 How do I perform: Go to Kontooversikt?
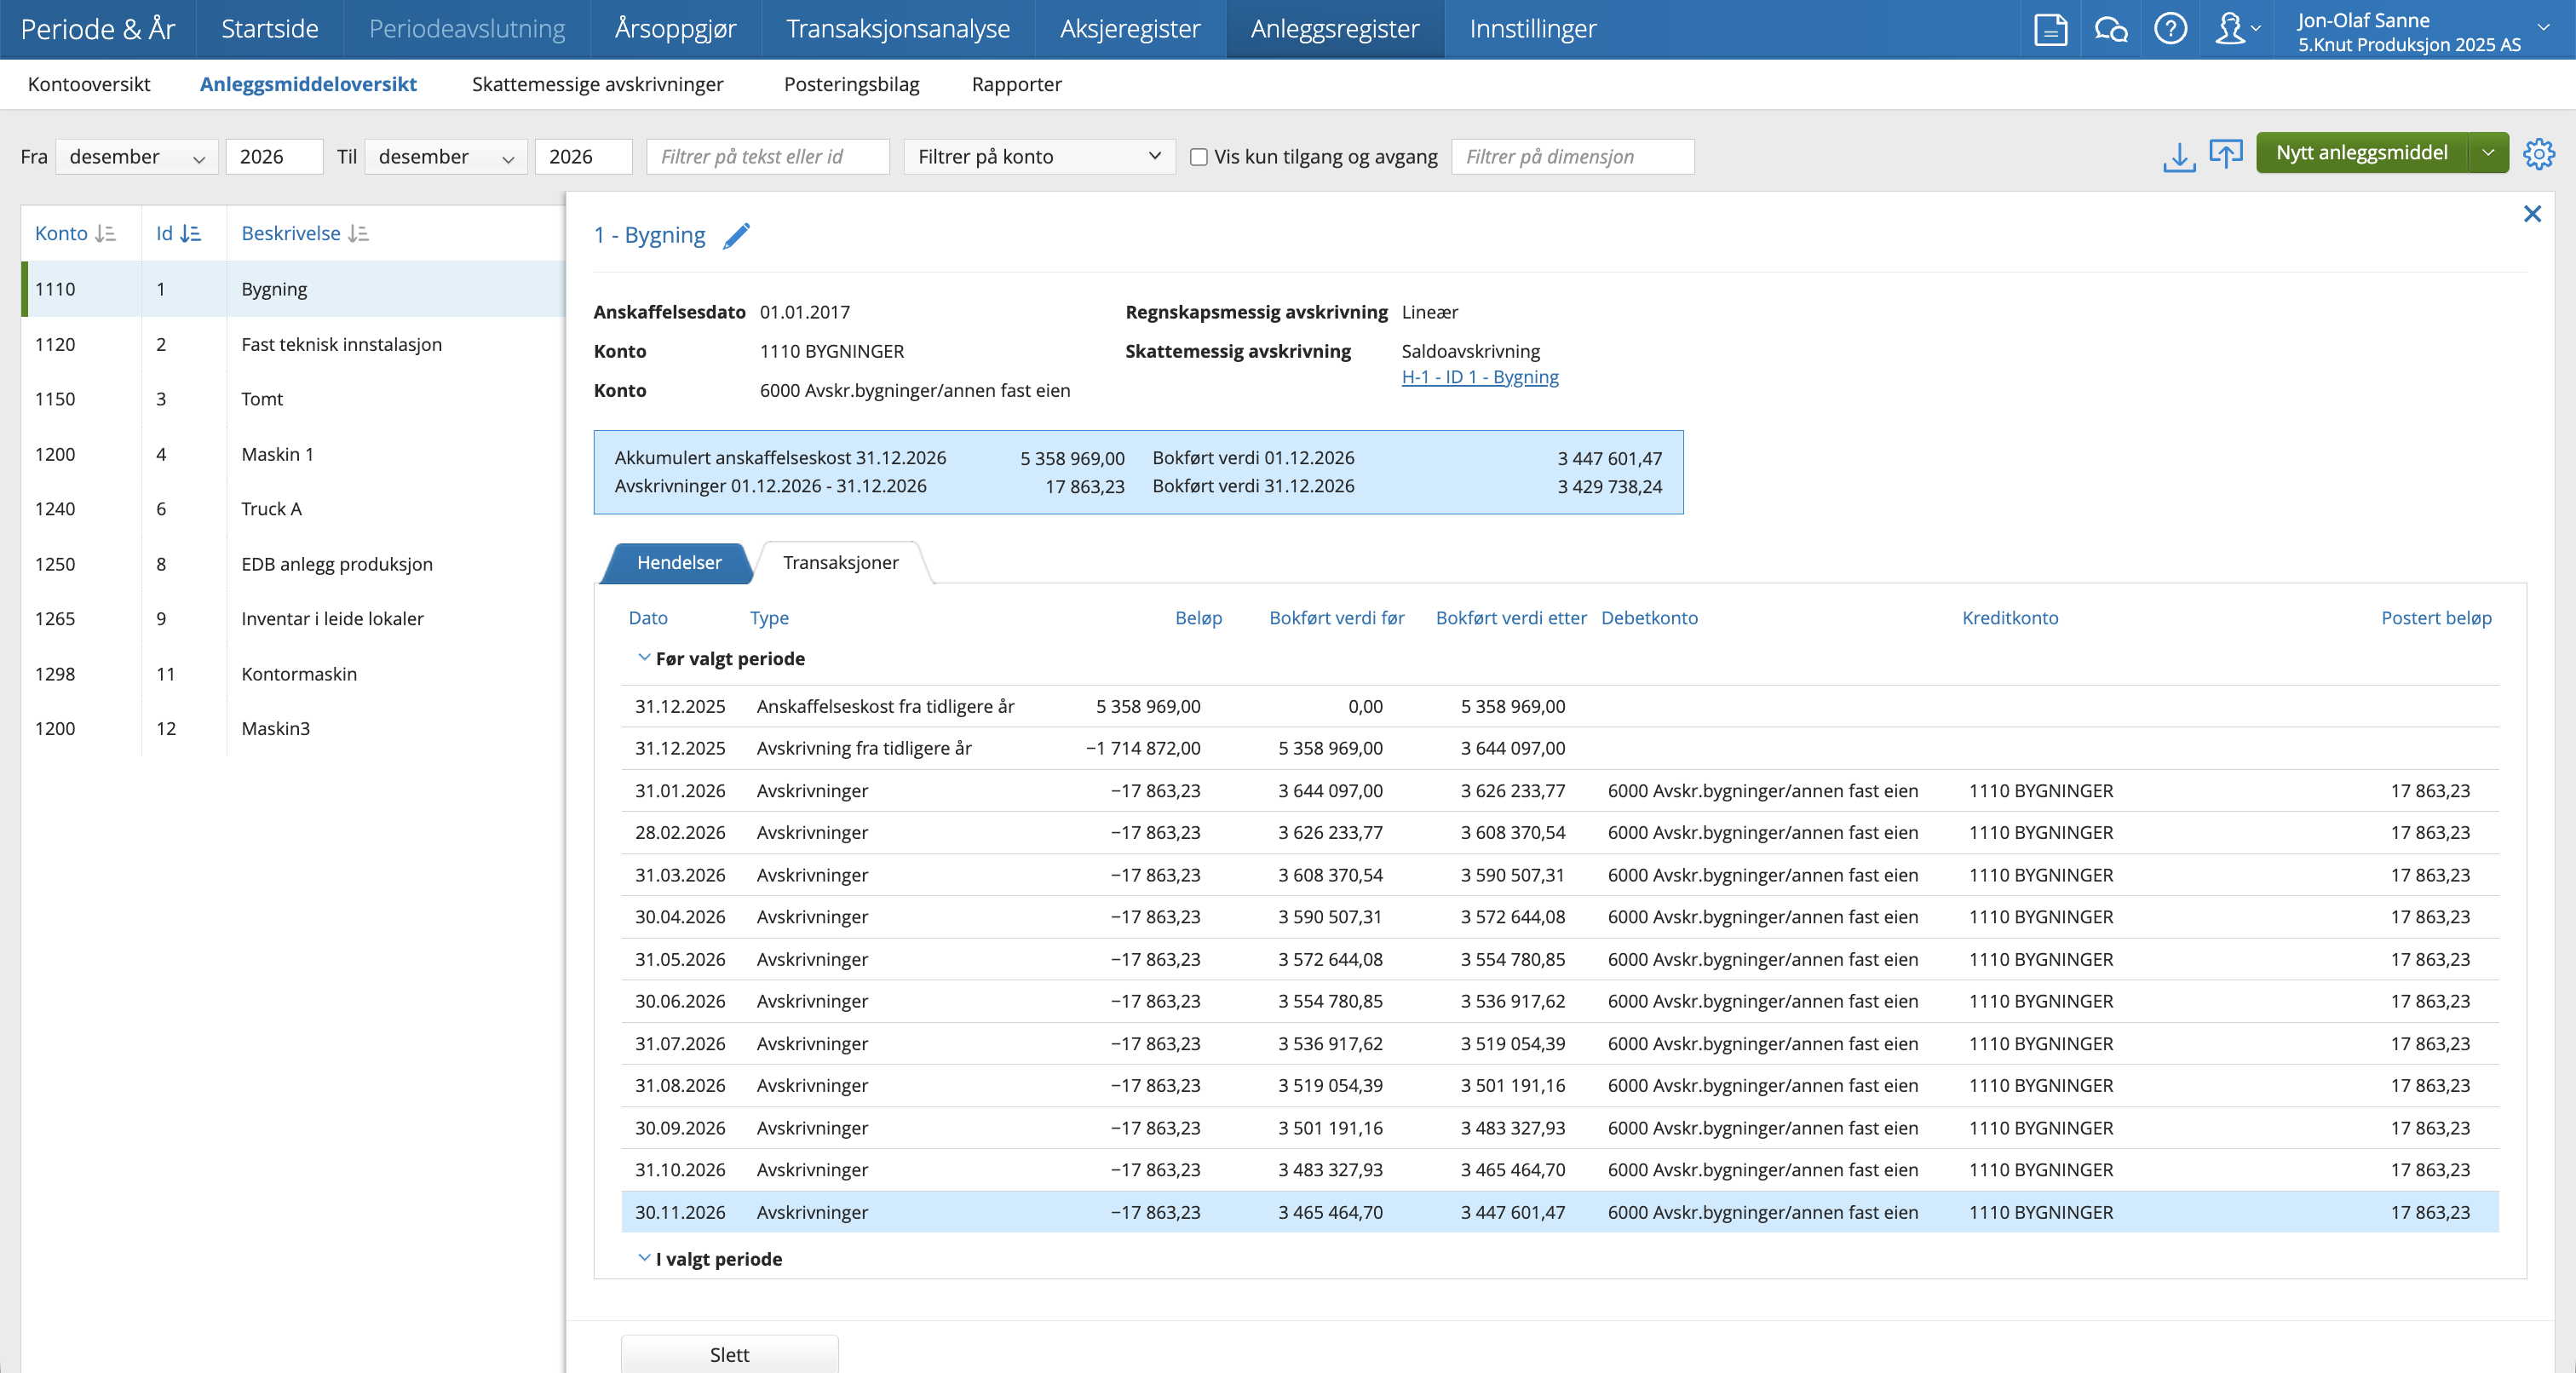89,84
